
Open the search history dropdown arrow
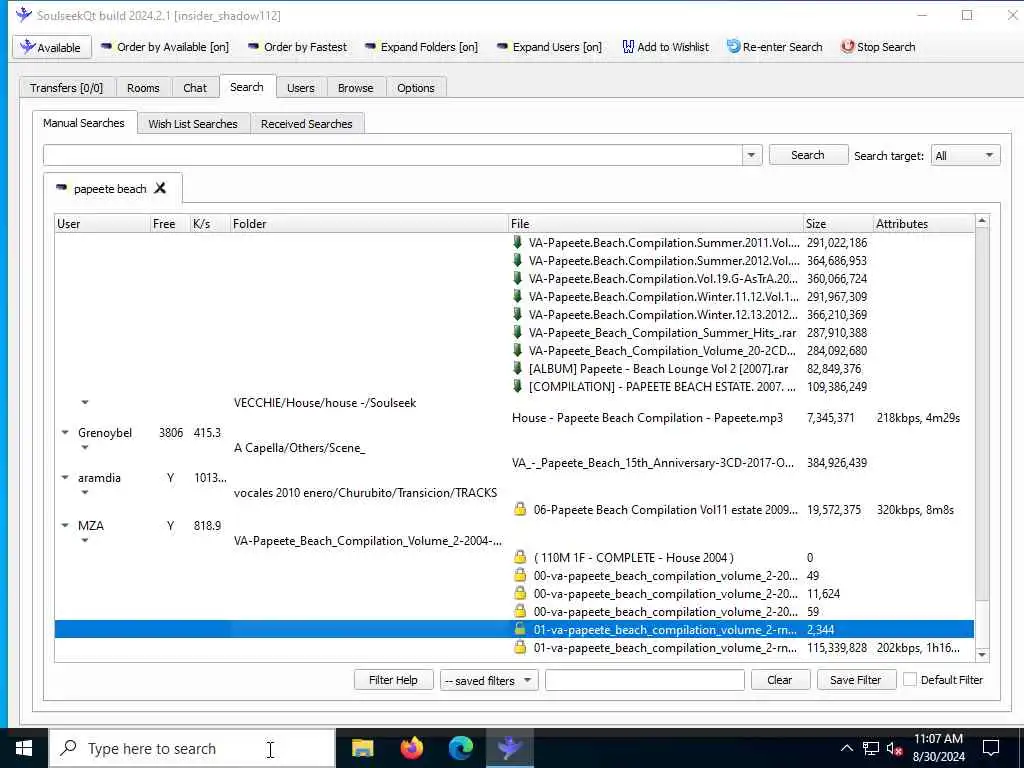(751, 155)
